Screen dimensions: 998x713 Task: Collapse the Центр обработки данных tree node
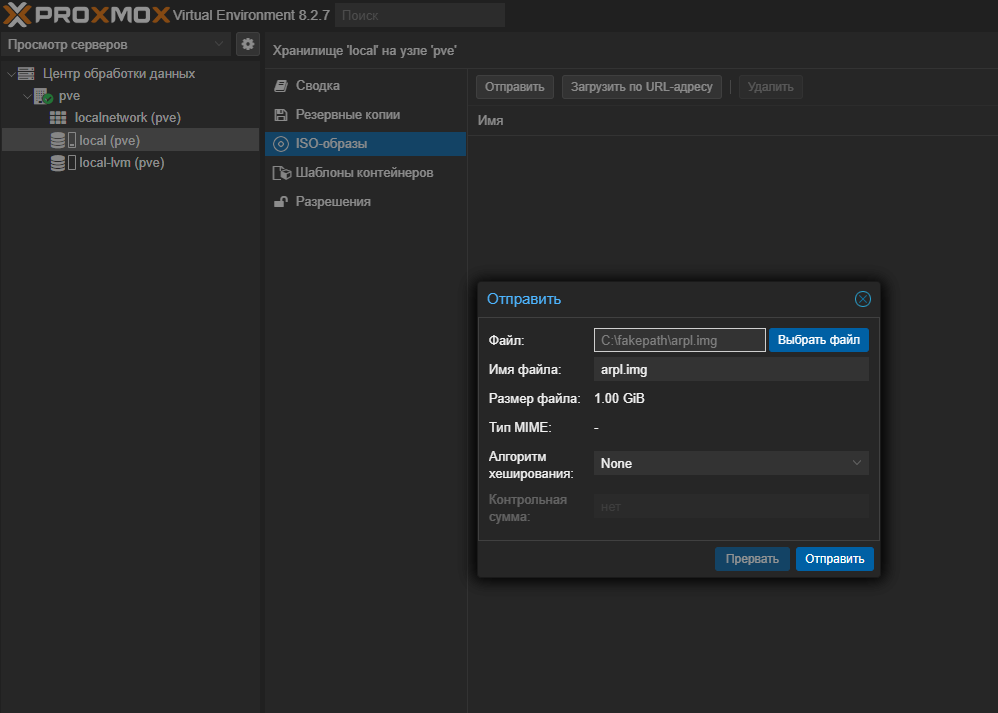(11, 74)
